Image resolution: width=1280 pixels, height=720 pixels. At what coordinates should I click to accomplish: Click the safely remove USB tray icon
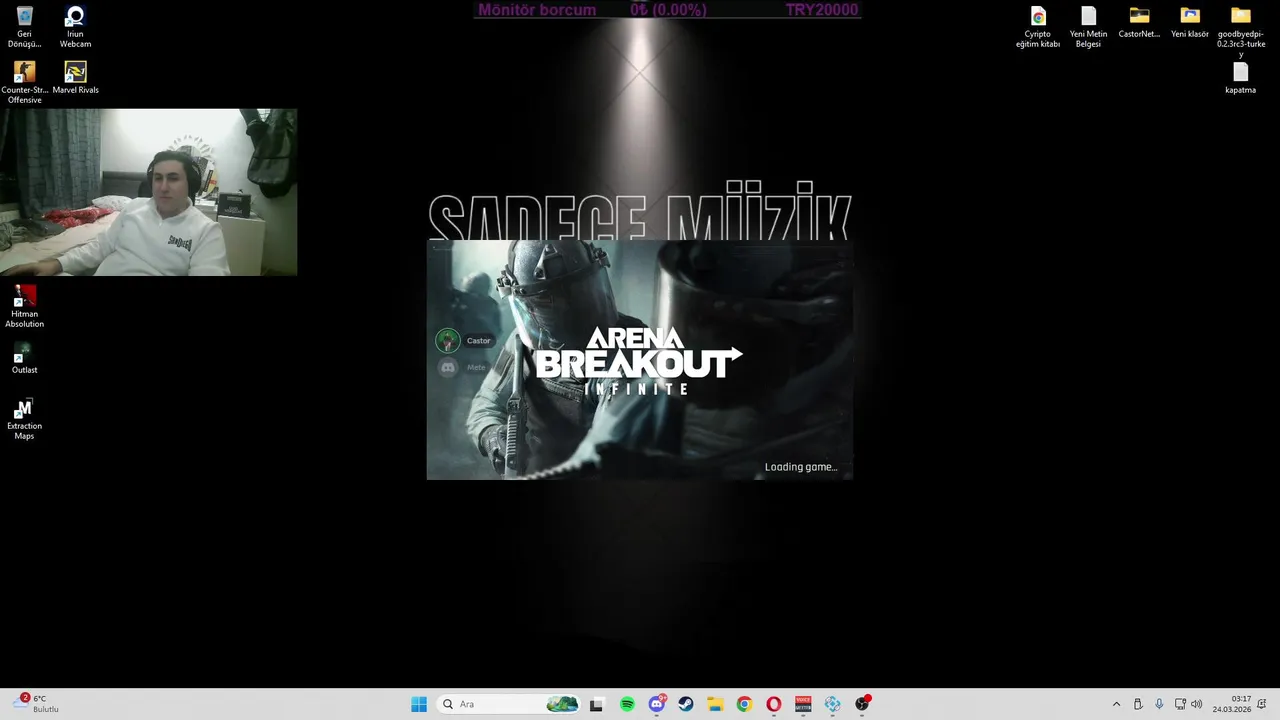click(1138, 704)
